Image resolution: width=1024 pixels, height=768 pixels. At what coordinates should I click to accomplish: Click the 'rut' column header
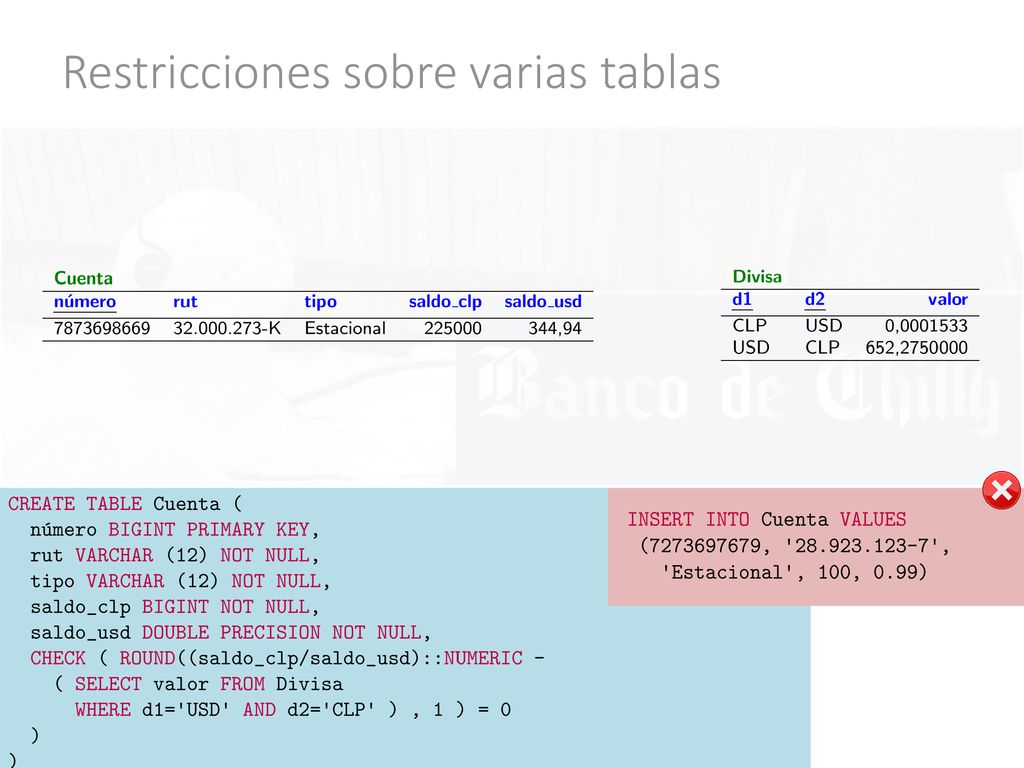185,302
